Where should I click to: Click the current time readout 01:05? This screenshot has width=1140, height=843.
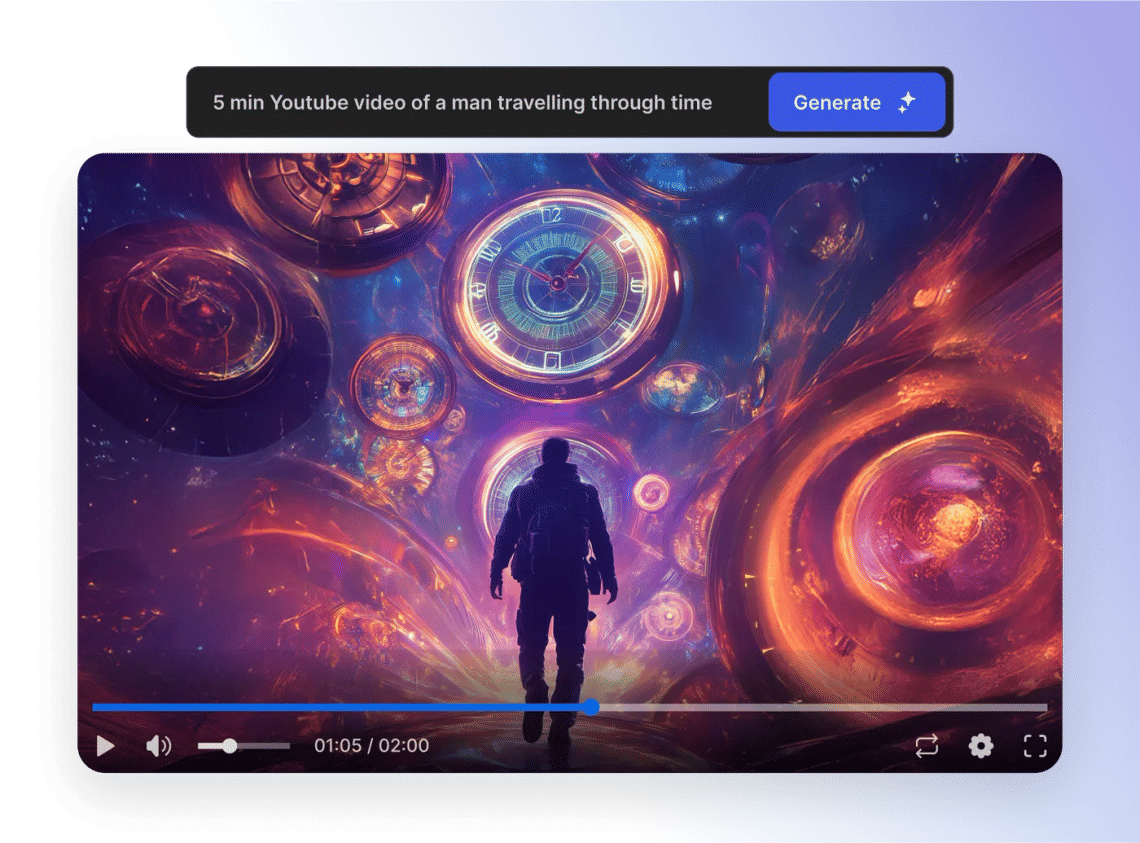point(337,746)
